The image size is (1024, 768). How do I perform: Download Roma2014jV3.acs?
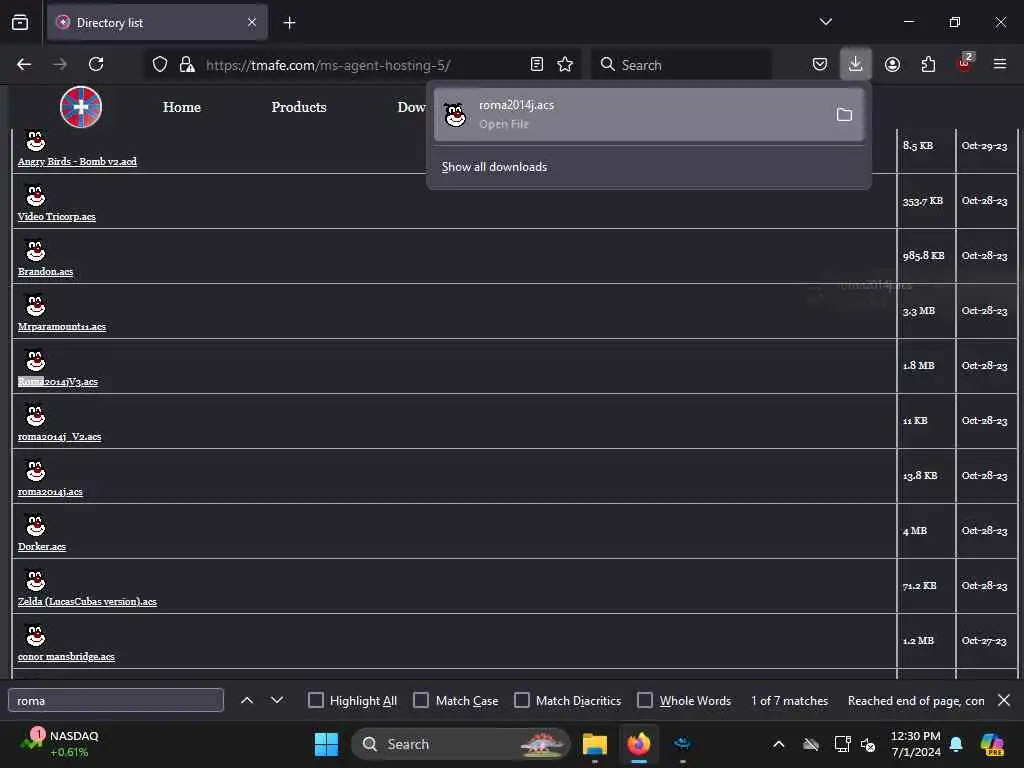57,381
